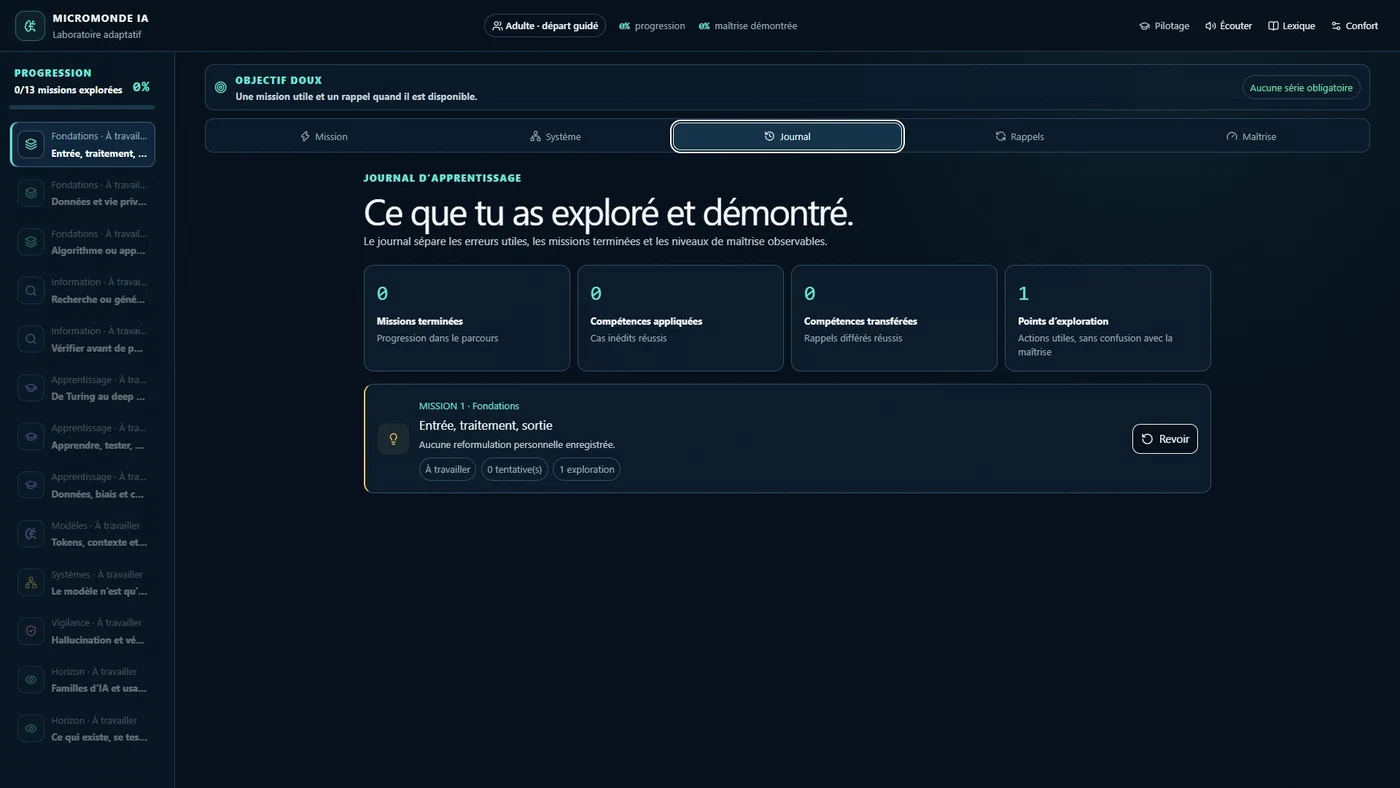The height and width of the screenshot is (788, 1400).
Task: Open the "Données et vie priv…" mission icon
Action: [31, 193]
